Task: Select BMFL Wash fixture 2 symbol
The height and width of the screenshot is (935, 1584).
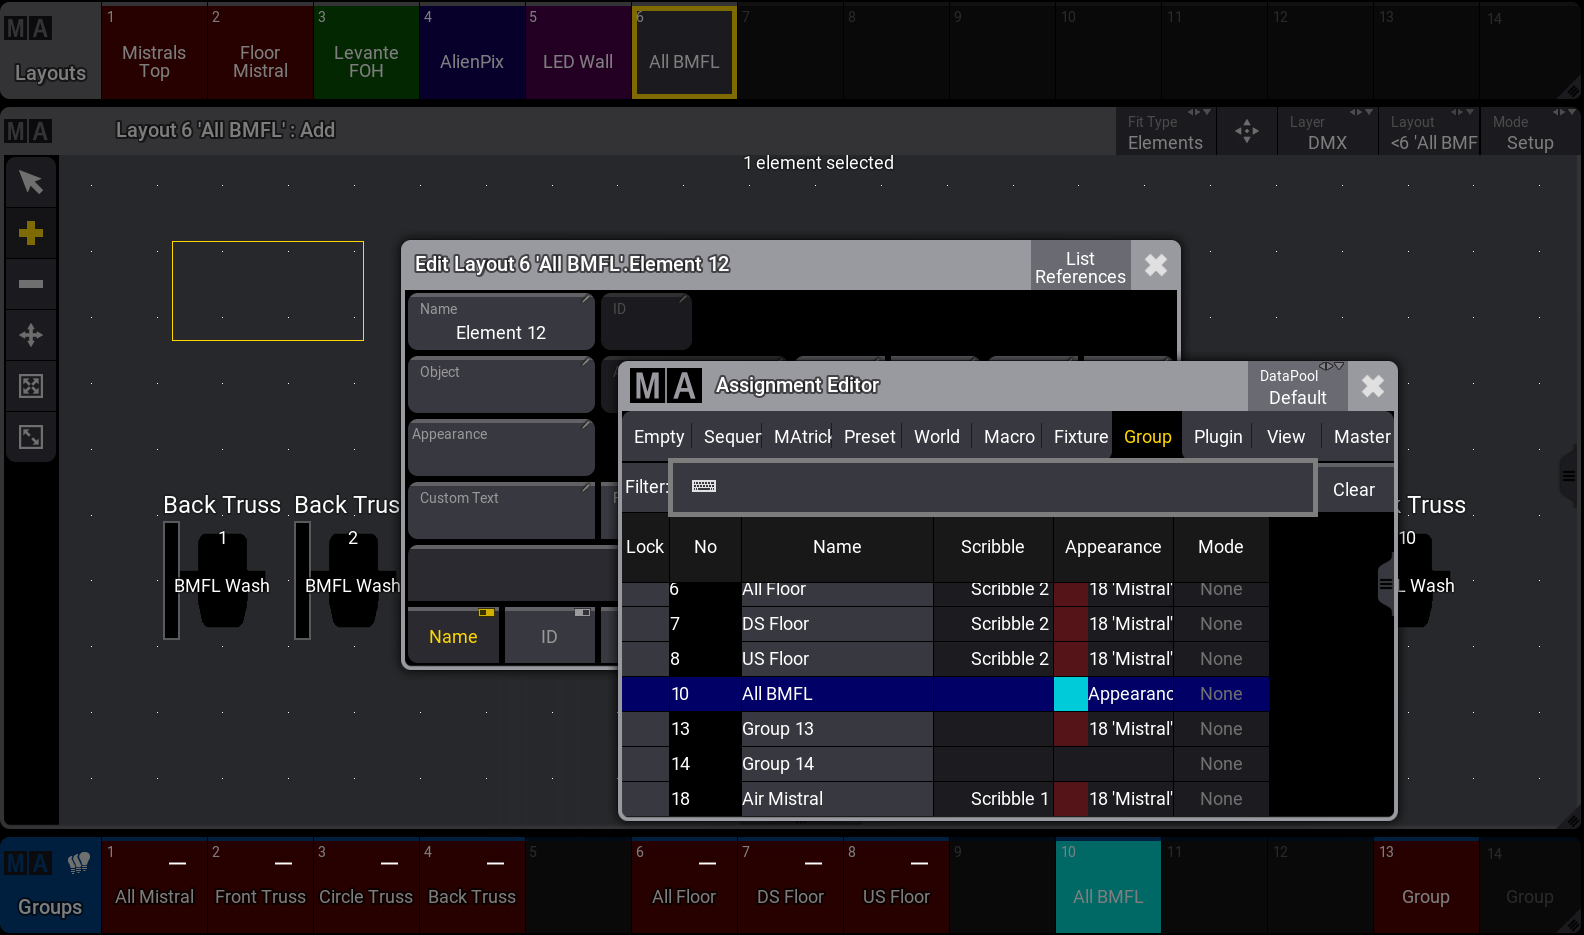Action: click(352, 580)
